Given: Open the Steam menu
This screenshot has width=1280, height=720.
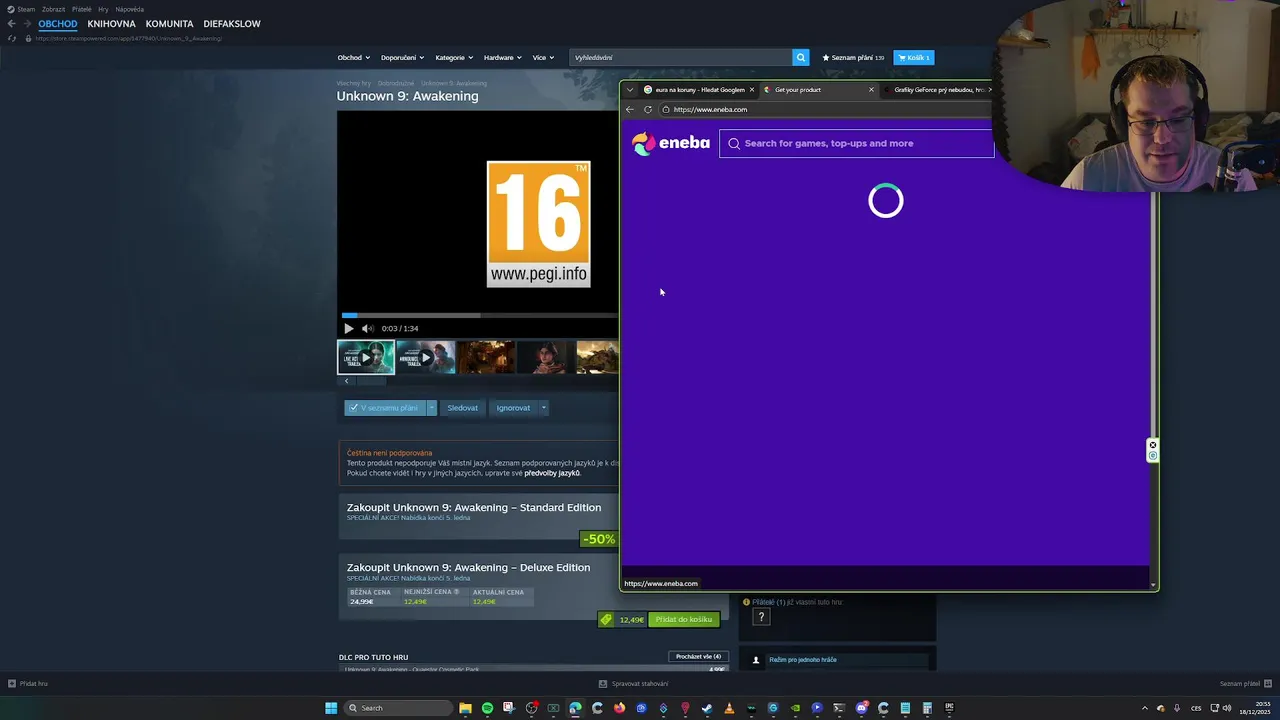Looking at the screenshot, I should coord(21,9).
